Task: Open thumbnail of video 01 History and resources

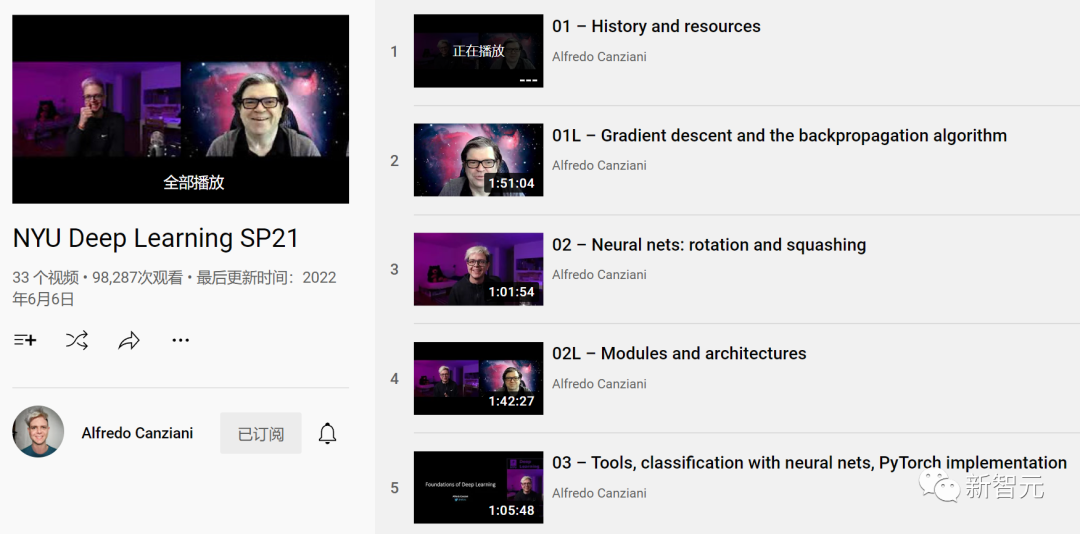Action: (478, 51)
